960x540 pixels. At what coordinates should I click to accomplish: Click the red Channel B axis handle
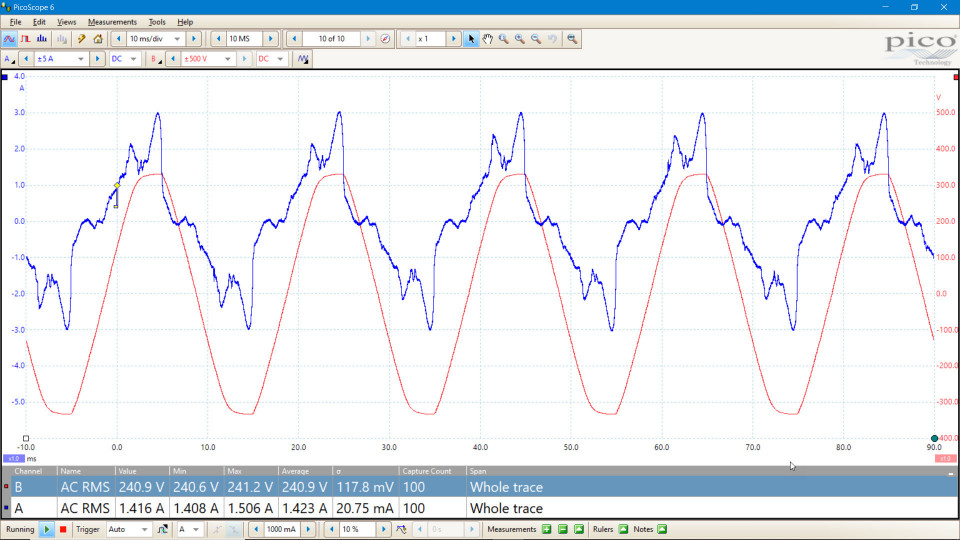tap(956, 77)
